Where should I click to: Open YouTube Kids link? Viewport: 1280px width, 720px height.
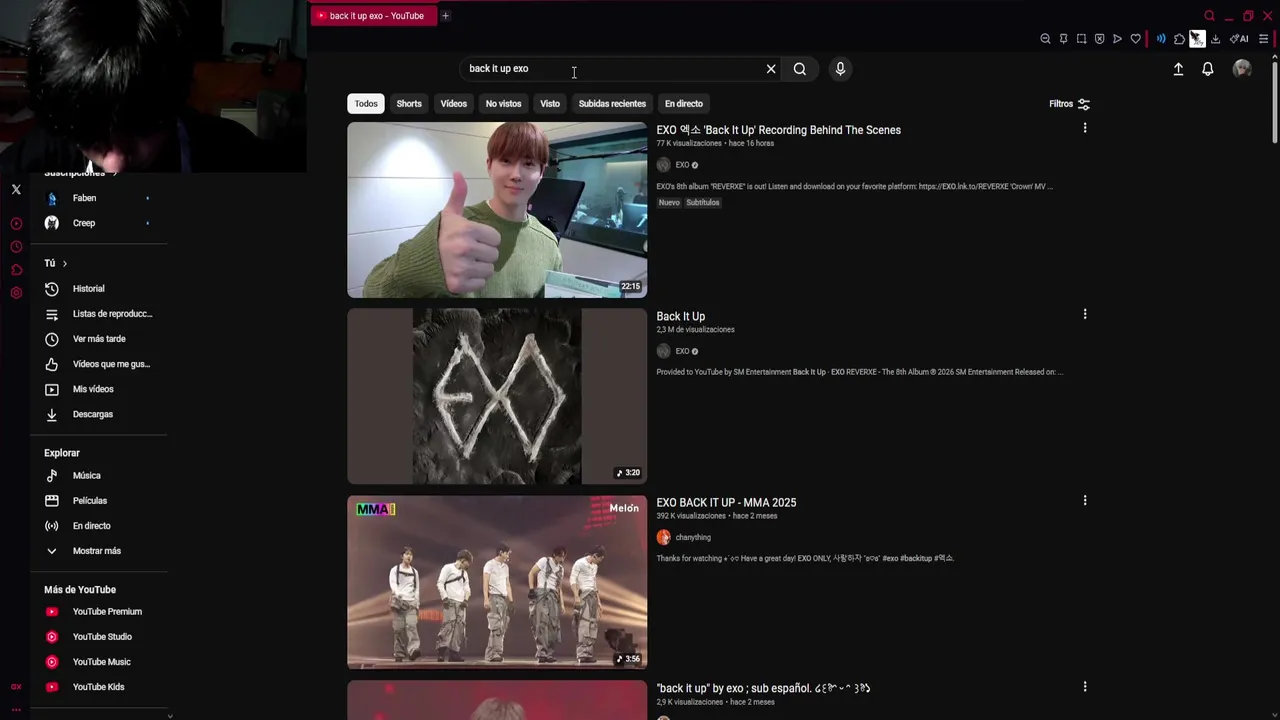pyautogui.click(x=97, y=687)
